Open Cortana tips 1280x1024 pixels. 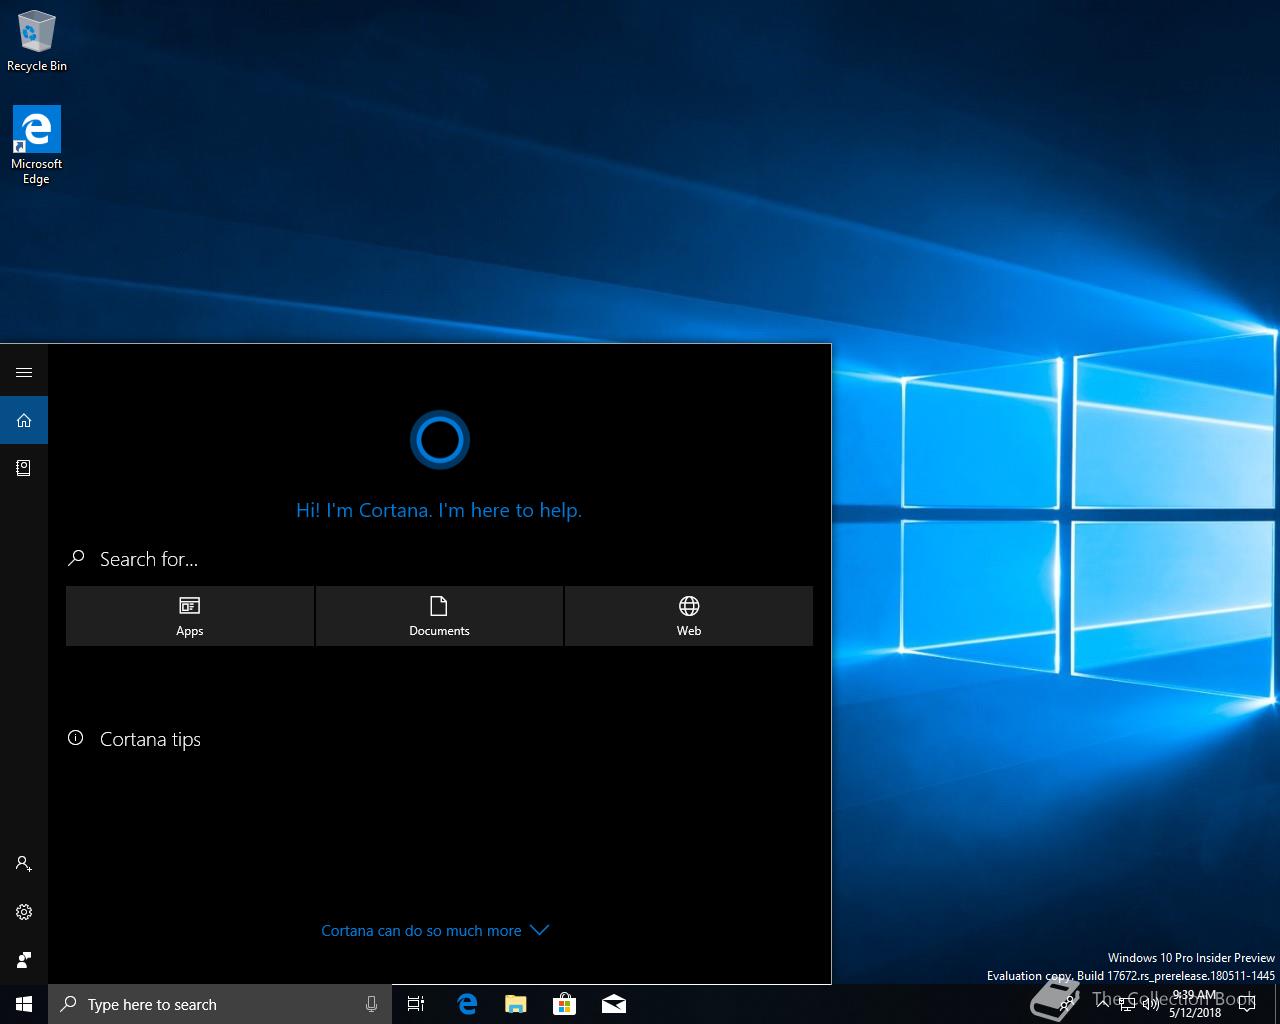tap(150, 739)
